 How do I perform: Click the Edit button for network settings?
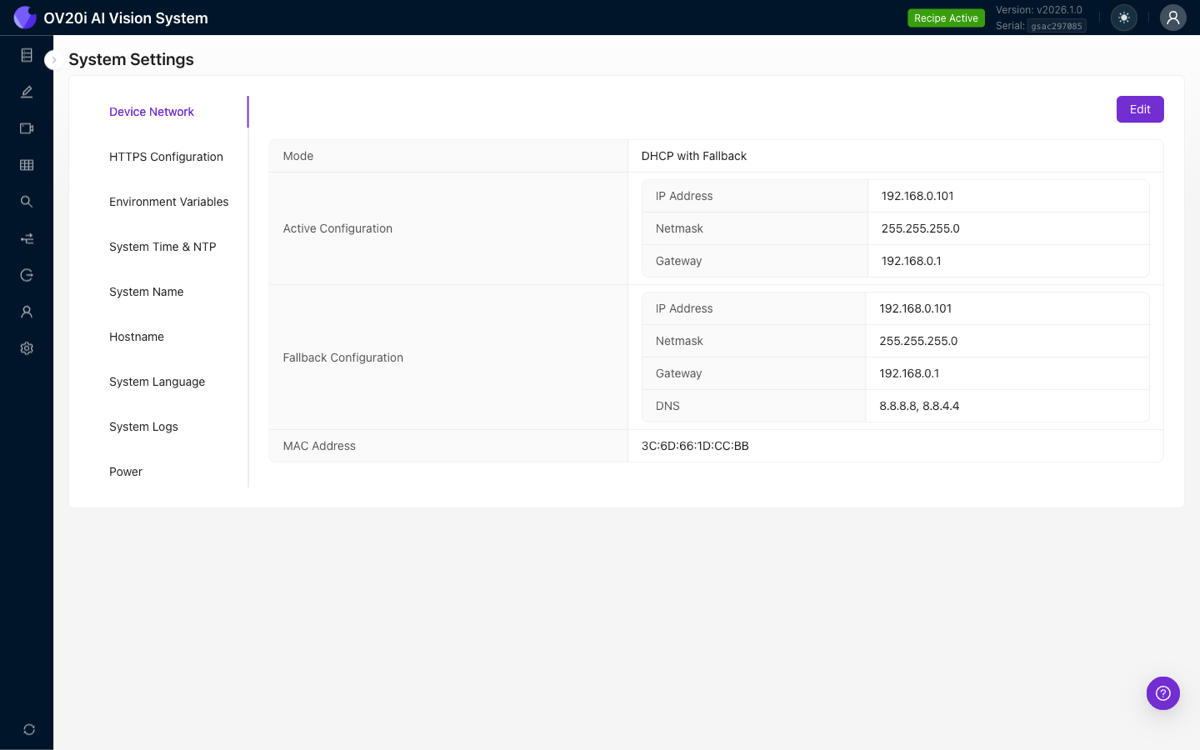click(x=1139, y=110)
